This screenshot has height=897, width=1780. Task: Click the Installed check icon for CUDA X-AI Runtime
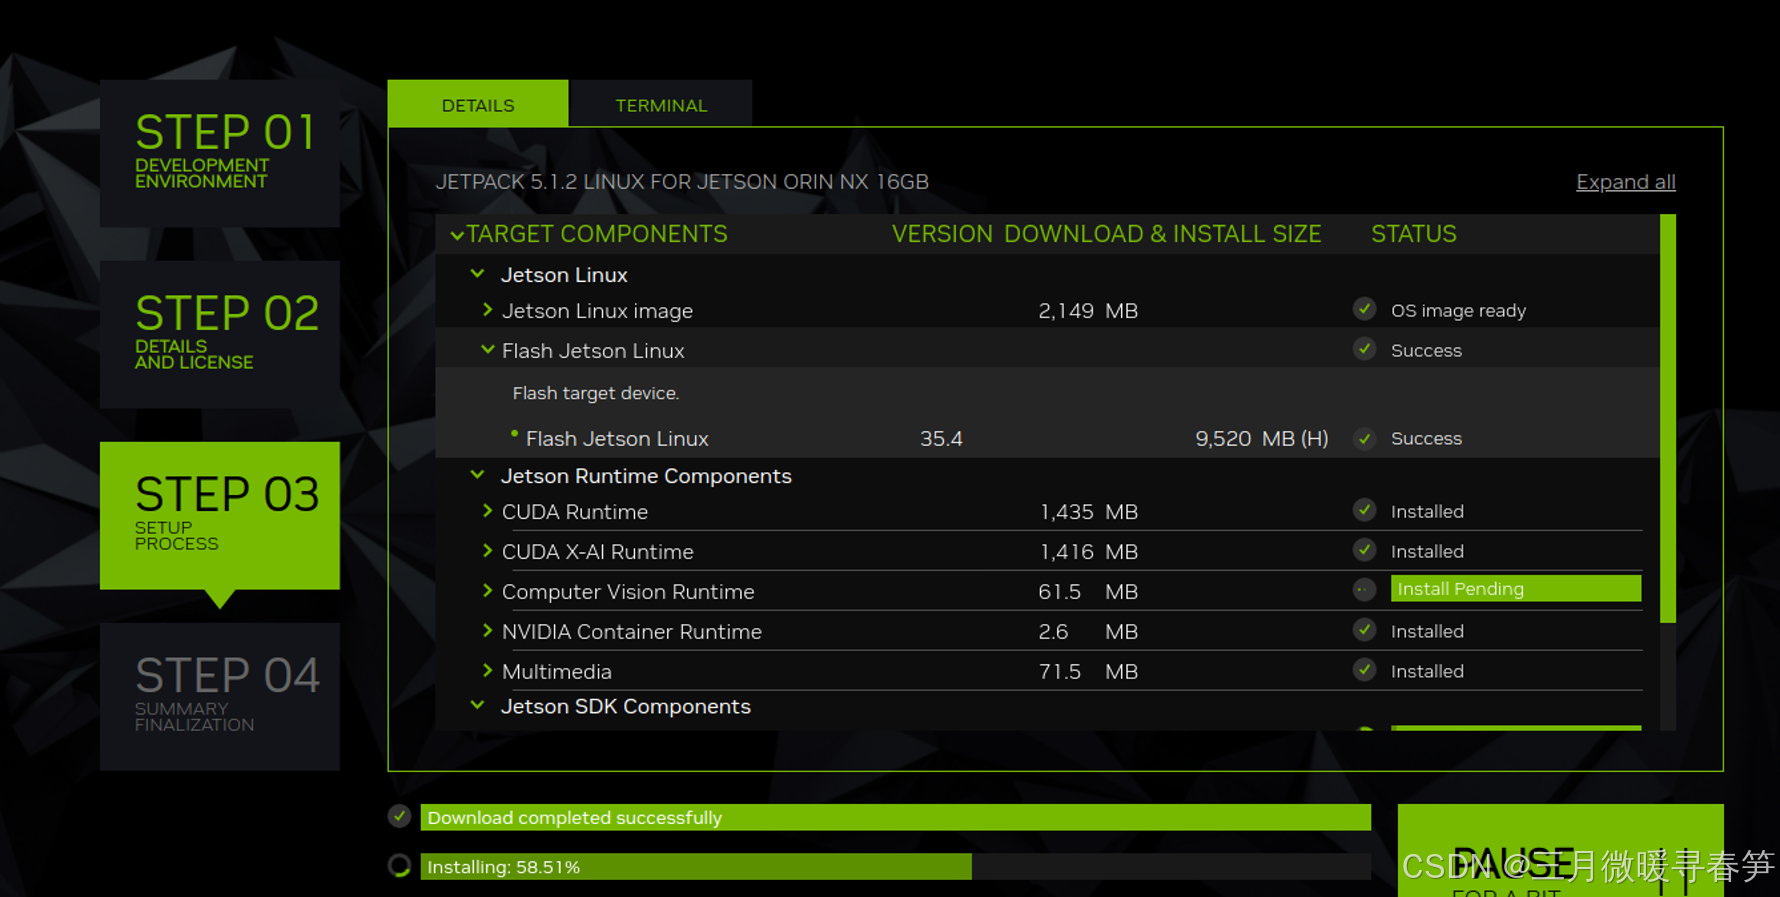pyautogui.click(x=1364, y=550)
